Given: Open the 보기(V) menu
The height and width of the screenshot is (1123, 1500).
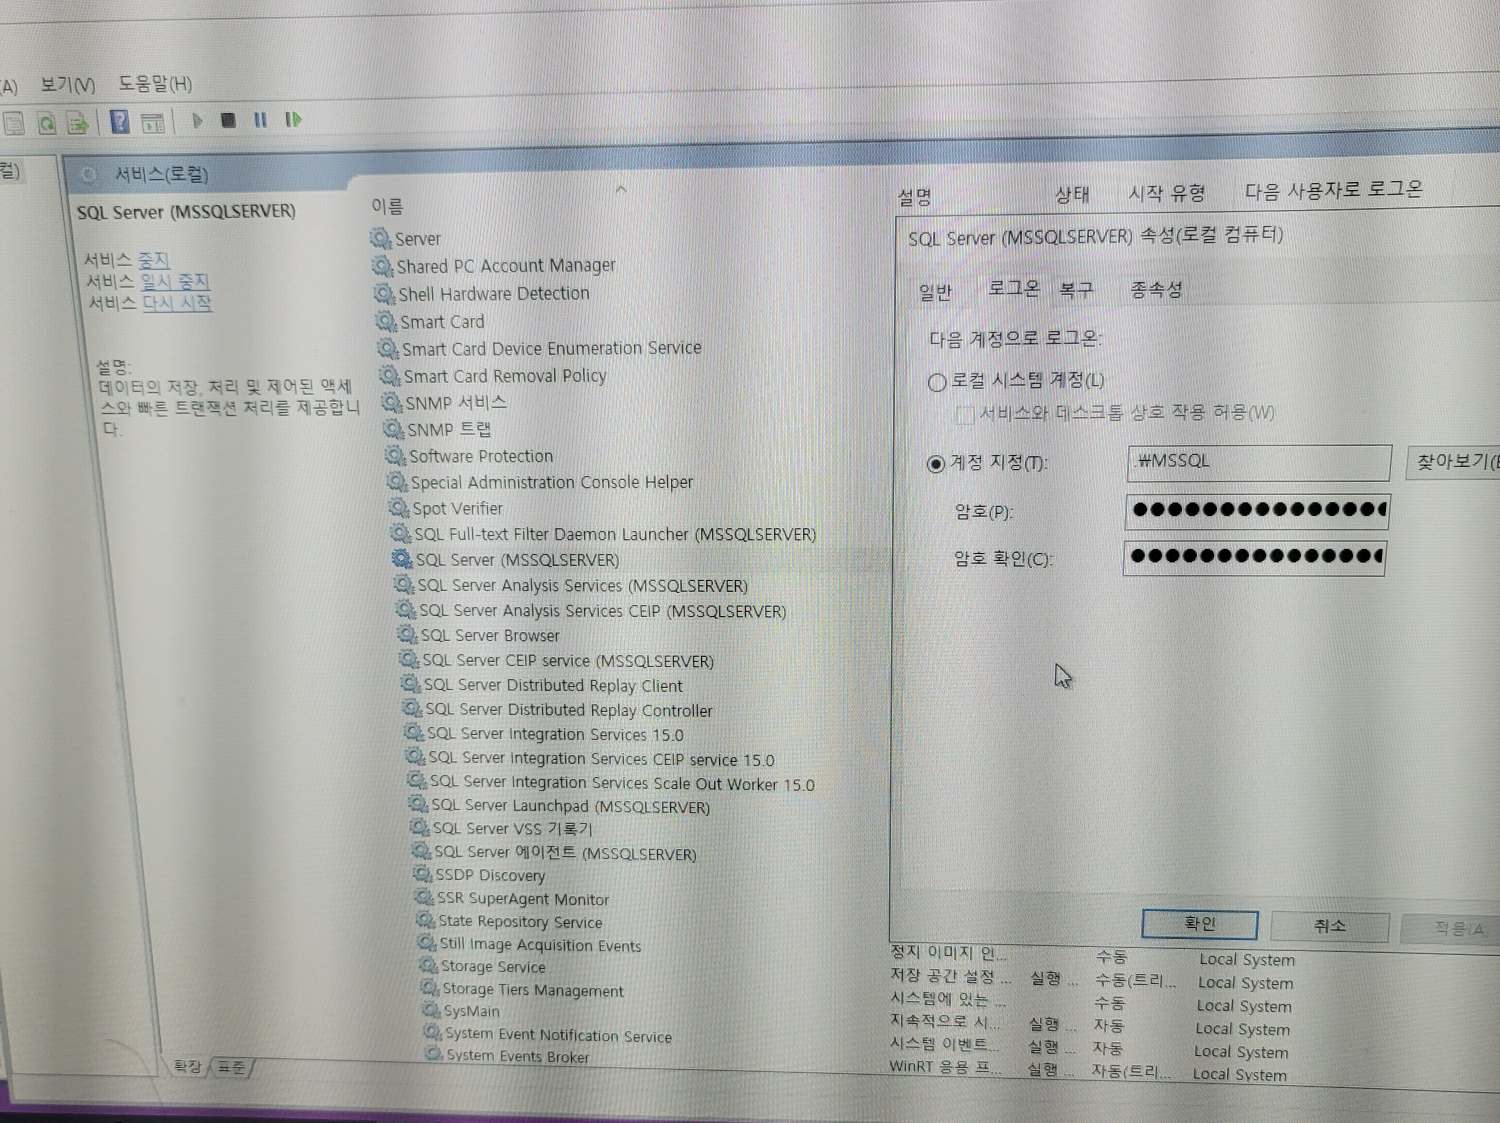Looking at the screenshot, I should [68, 85].
